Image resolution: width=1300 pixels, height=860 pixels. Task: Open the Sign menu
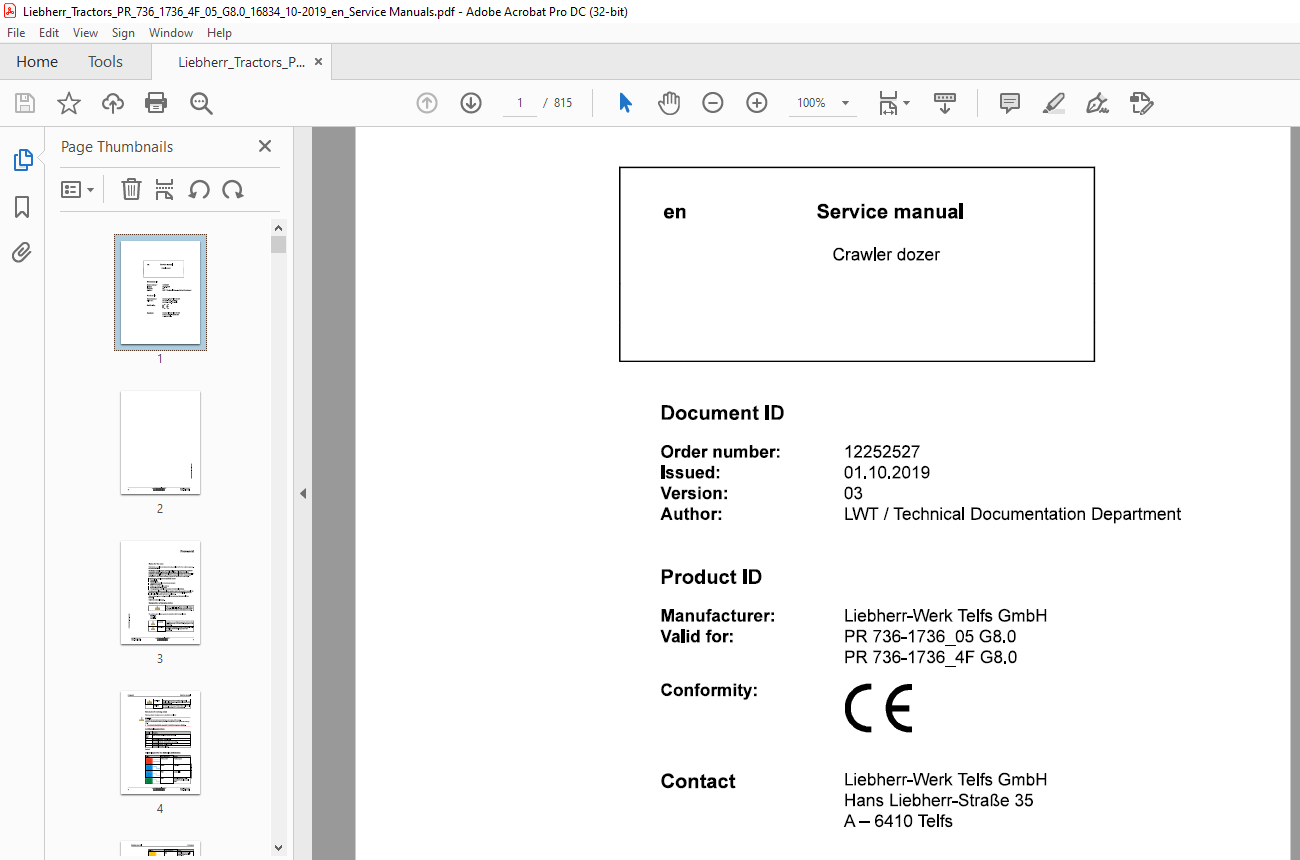pos(123,33)
